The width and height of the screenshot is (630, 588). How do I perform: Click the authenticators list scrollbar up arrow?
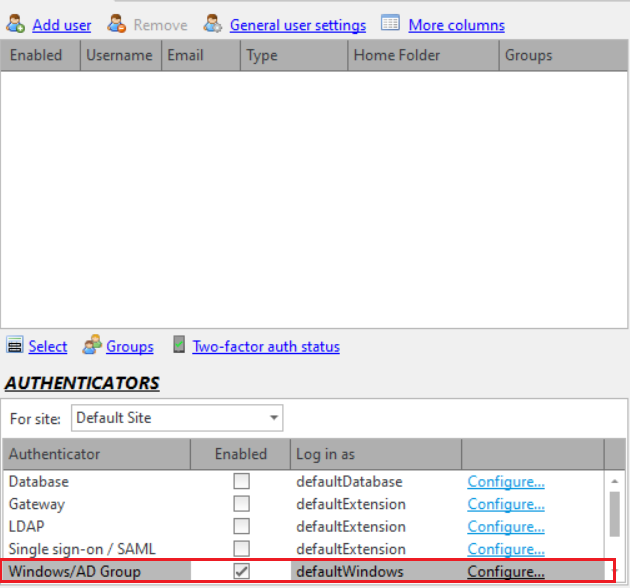(x=615, y=482)
